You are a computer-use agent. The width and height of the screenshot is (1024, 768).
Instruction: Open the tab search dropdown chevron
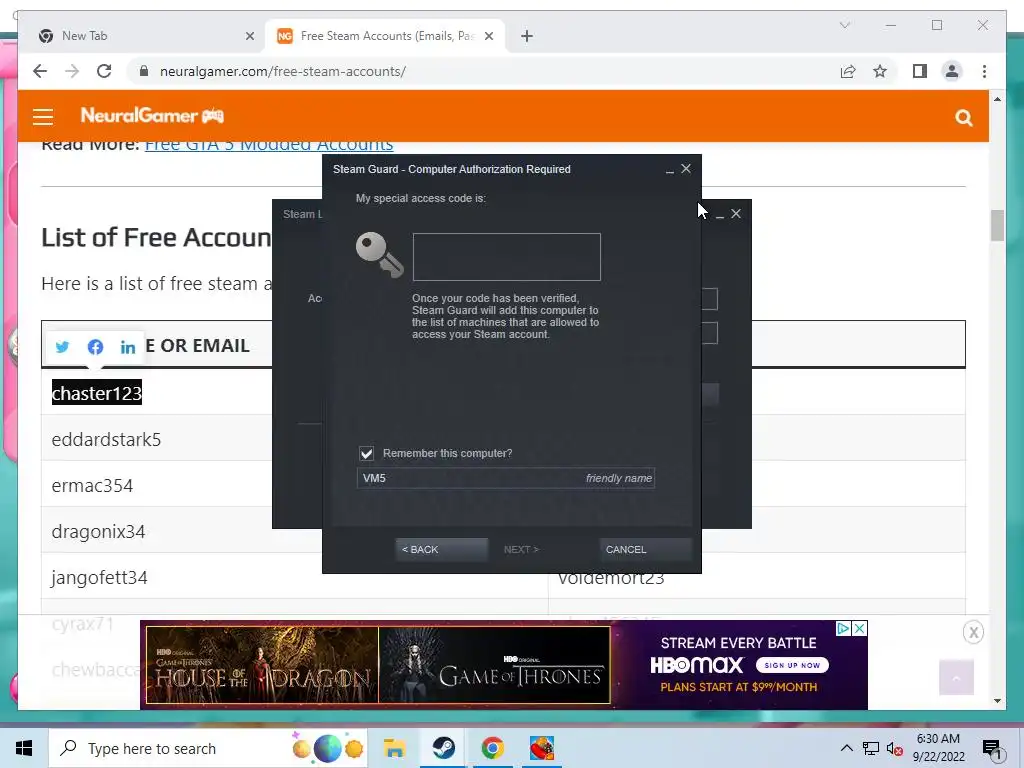[x=844, y=25]
